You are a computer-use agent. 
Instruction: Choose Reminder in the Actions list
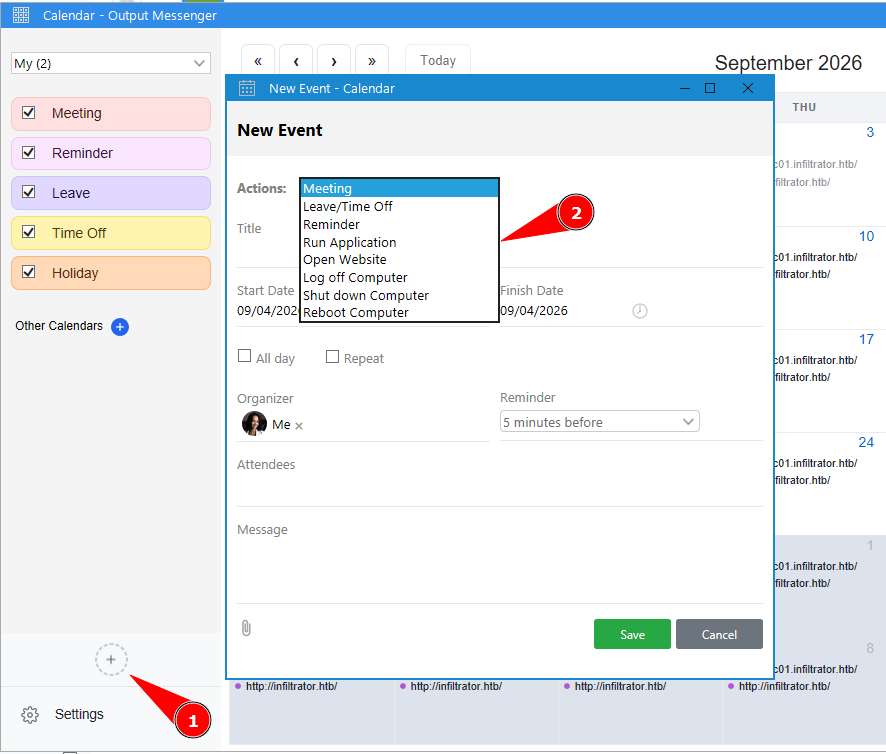point(399,224)
